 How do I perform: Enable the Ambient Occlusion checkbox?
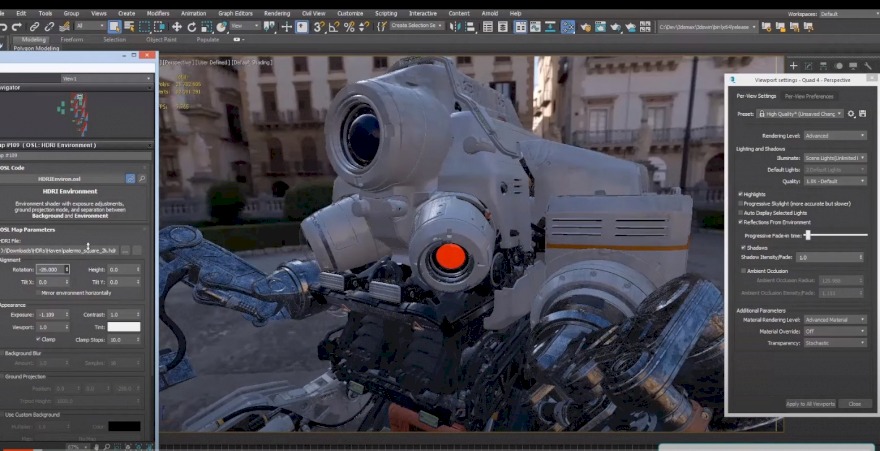(x=741, y=270)
